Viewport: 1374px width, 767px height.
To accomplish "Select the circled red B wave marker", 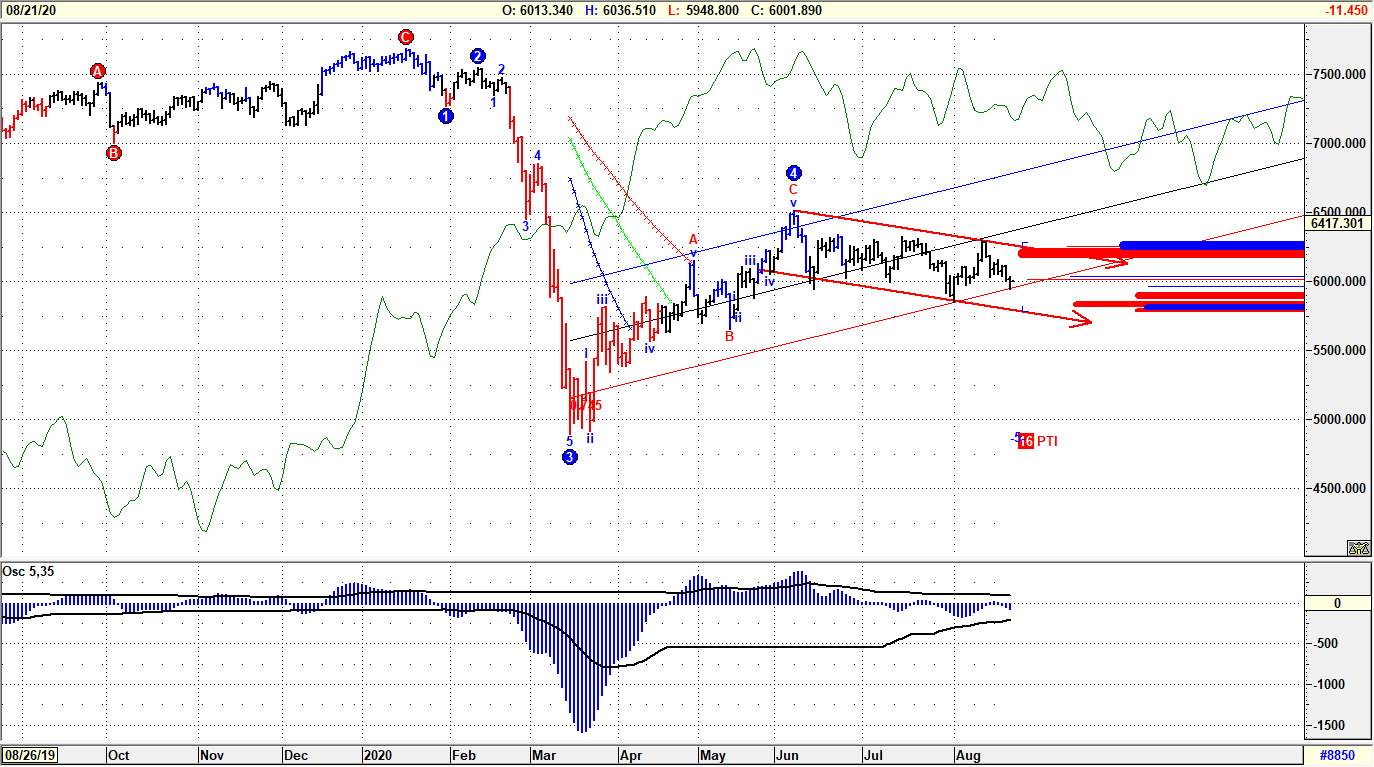I will coord(114,153).
